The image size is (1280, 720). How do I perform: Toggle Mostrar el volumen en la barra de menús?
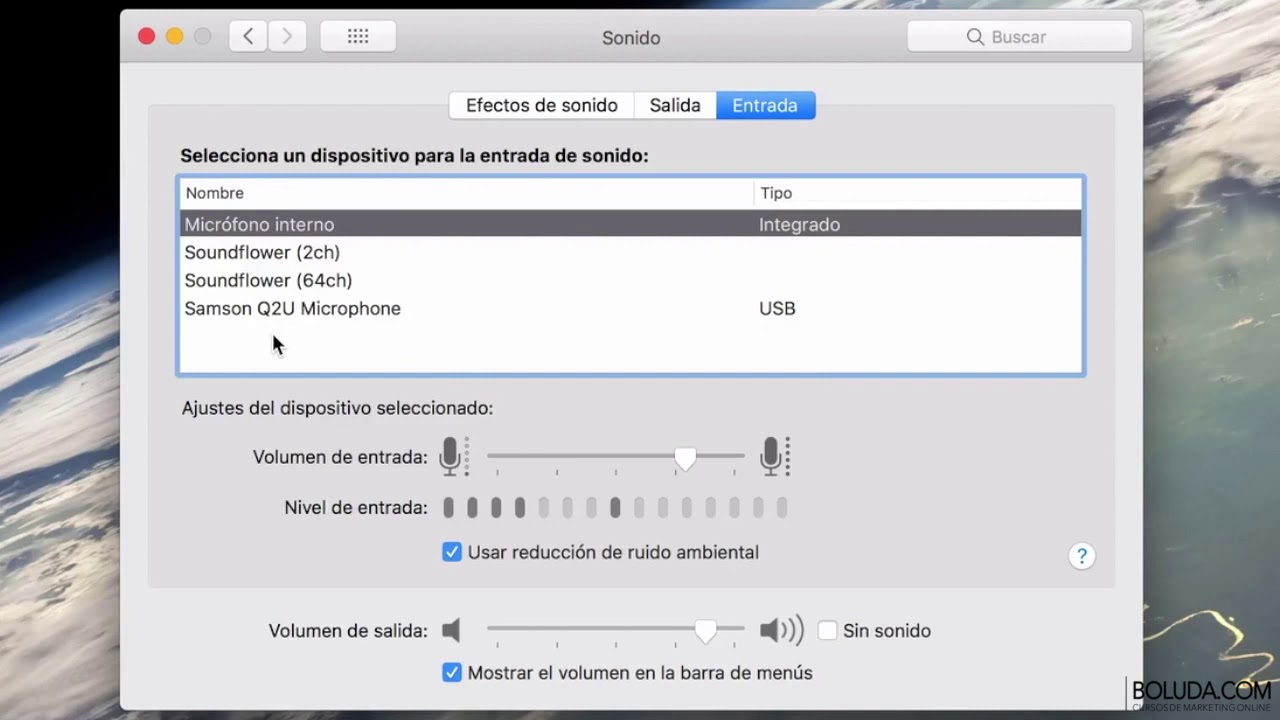(452, 673)
